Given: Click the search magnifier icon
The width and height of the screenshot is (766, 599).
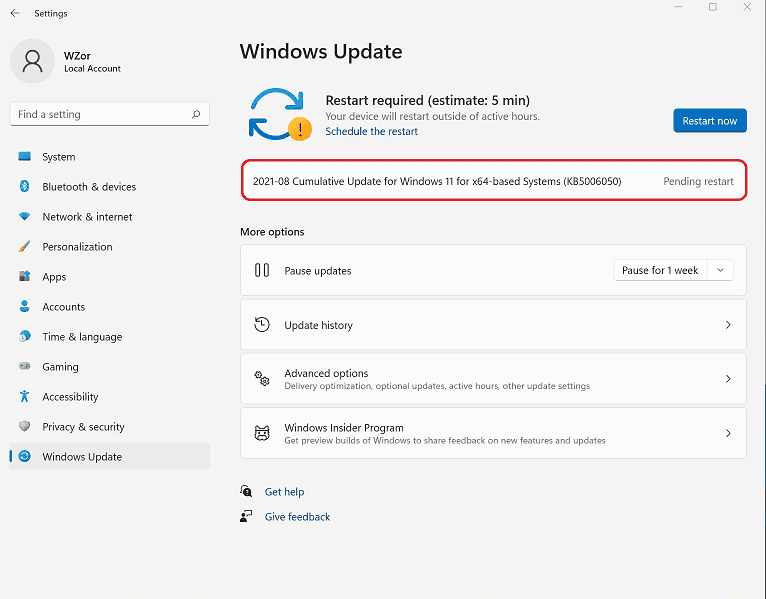Looking at the screenshot, I should [x=196, y=114].
